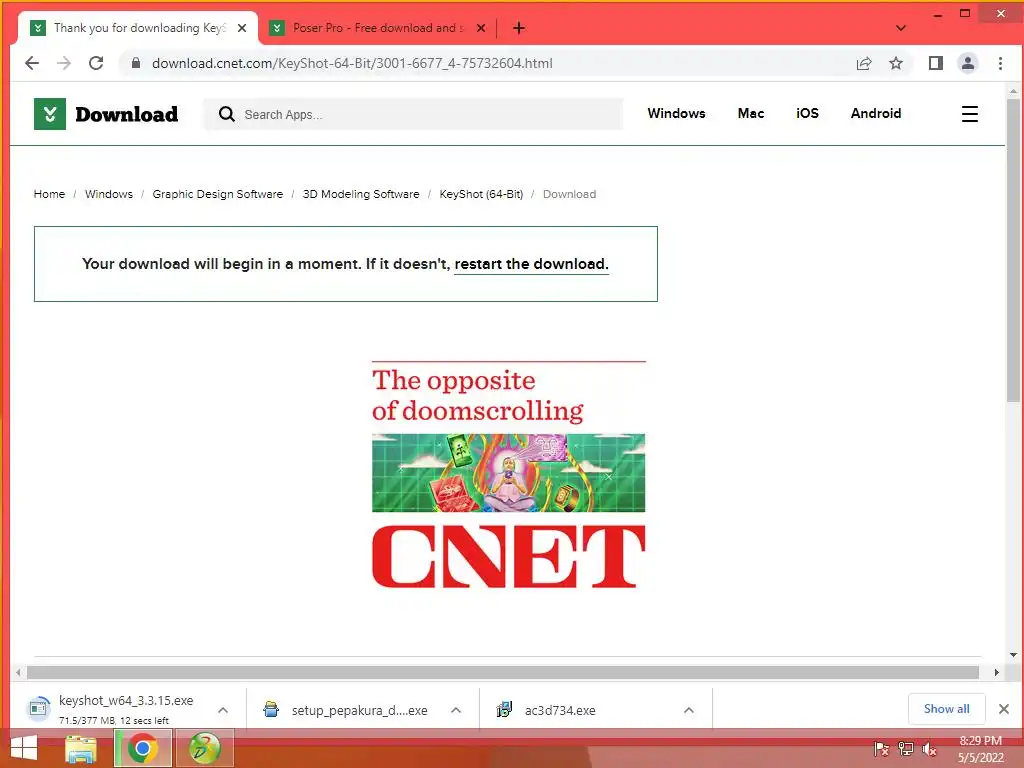Open the Chrome three-dot menu
Image resolution: width=1024 pixels, height=768 pixels.
pos(1000,63)
